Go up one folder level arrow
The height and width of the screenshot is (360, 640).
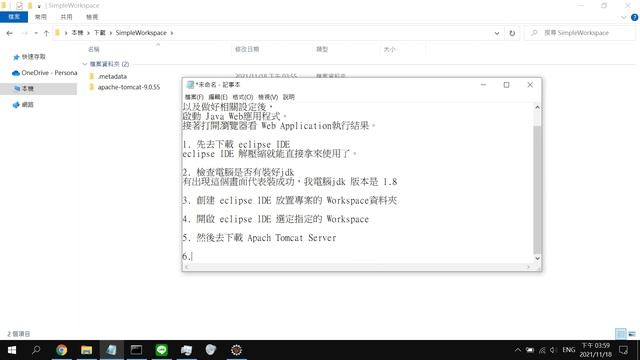click(x=46, y=33)
